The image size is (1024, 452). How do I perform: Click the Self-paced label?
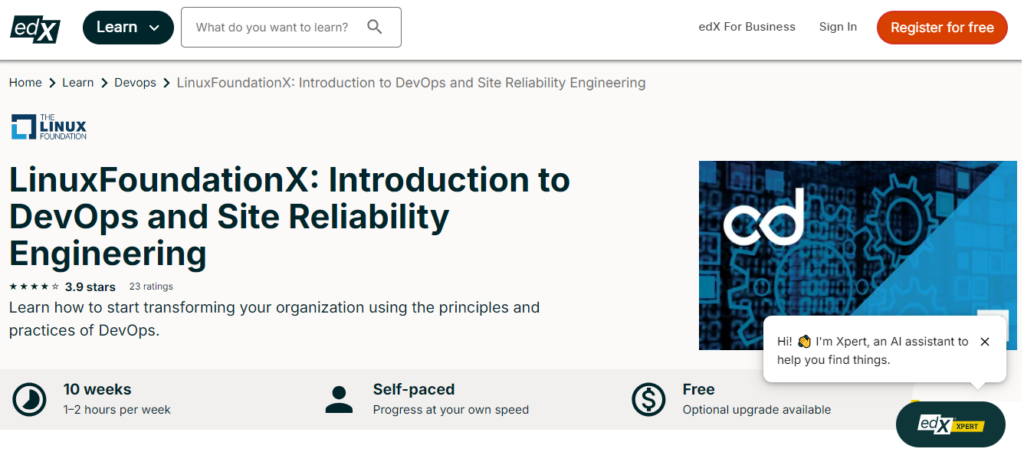(x=414, y=390)
